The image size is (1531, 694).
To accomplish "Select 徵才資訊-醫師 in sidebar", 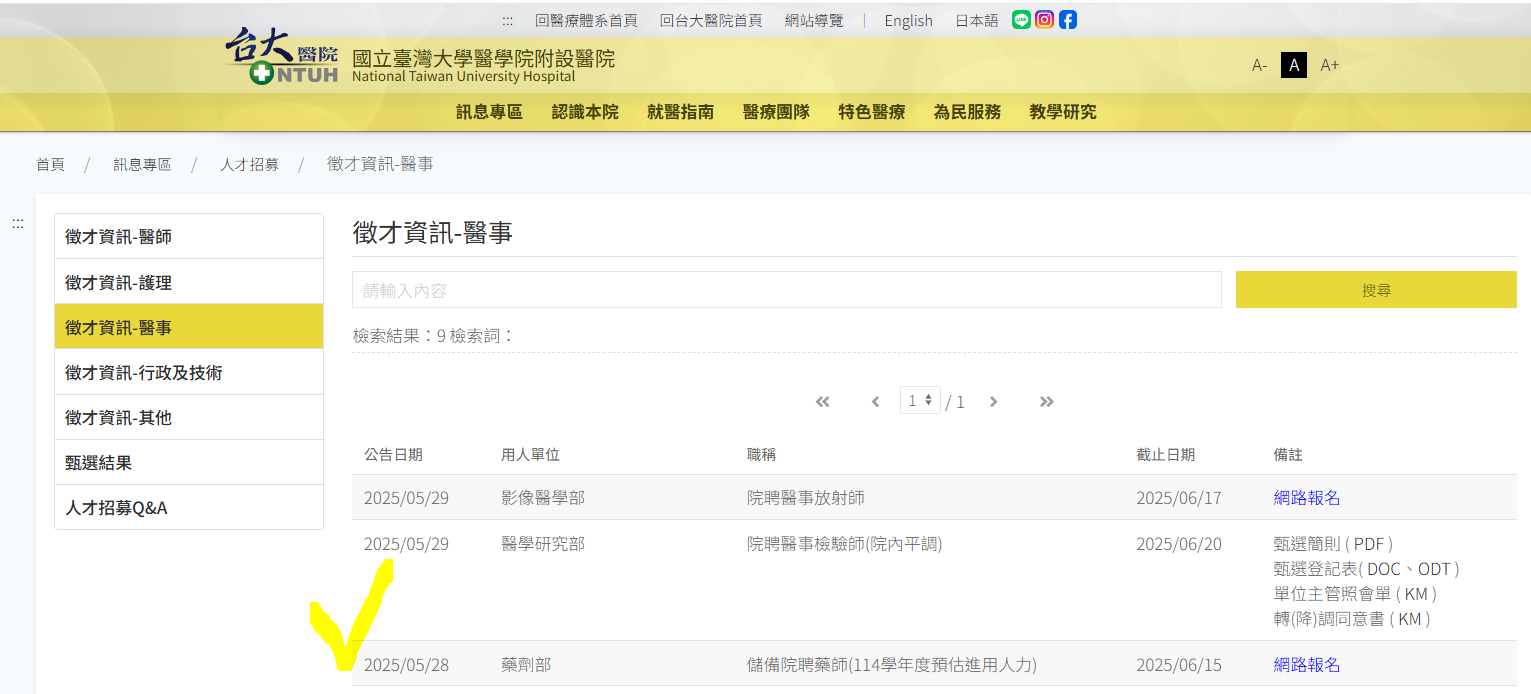I will click(189, 236).
